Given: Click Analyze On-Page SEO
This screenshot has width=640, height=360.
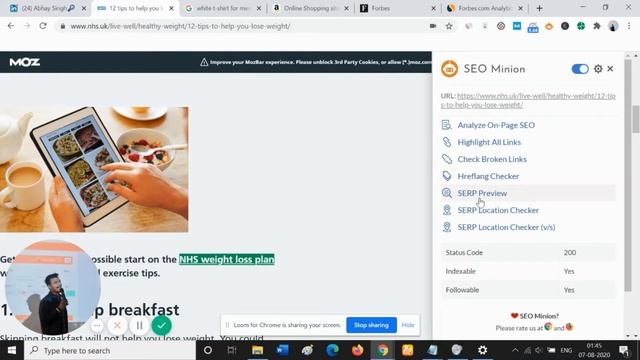Looking at the screenshot, I should coord(496,125).
